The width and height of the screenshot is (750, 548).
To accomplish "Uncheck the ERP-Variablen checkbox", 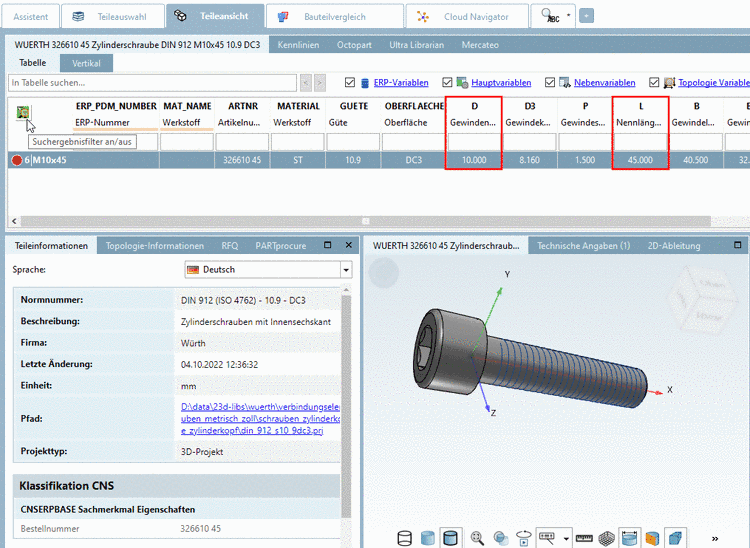I will coord(350,82).
